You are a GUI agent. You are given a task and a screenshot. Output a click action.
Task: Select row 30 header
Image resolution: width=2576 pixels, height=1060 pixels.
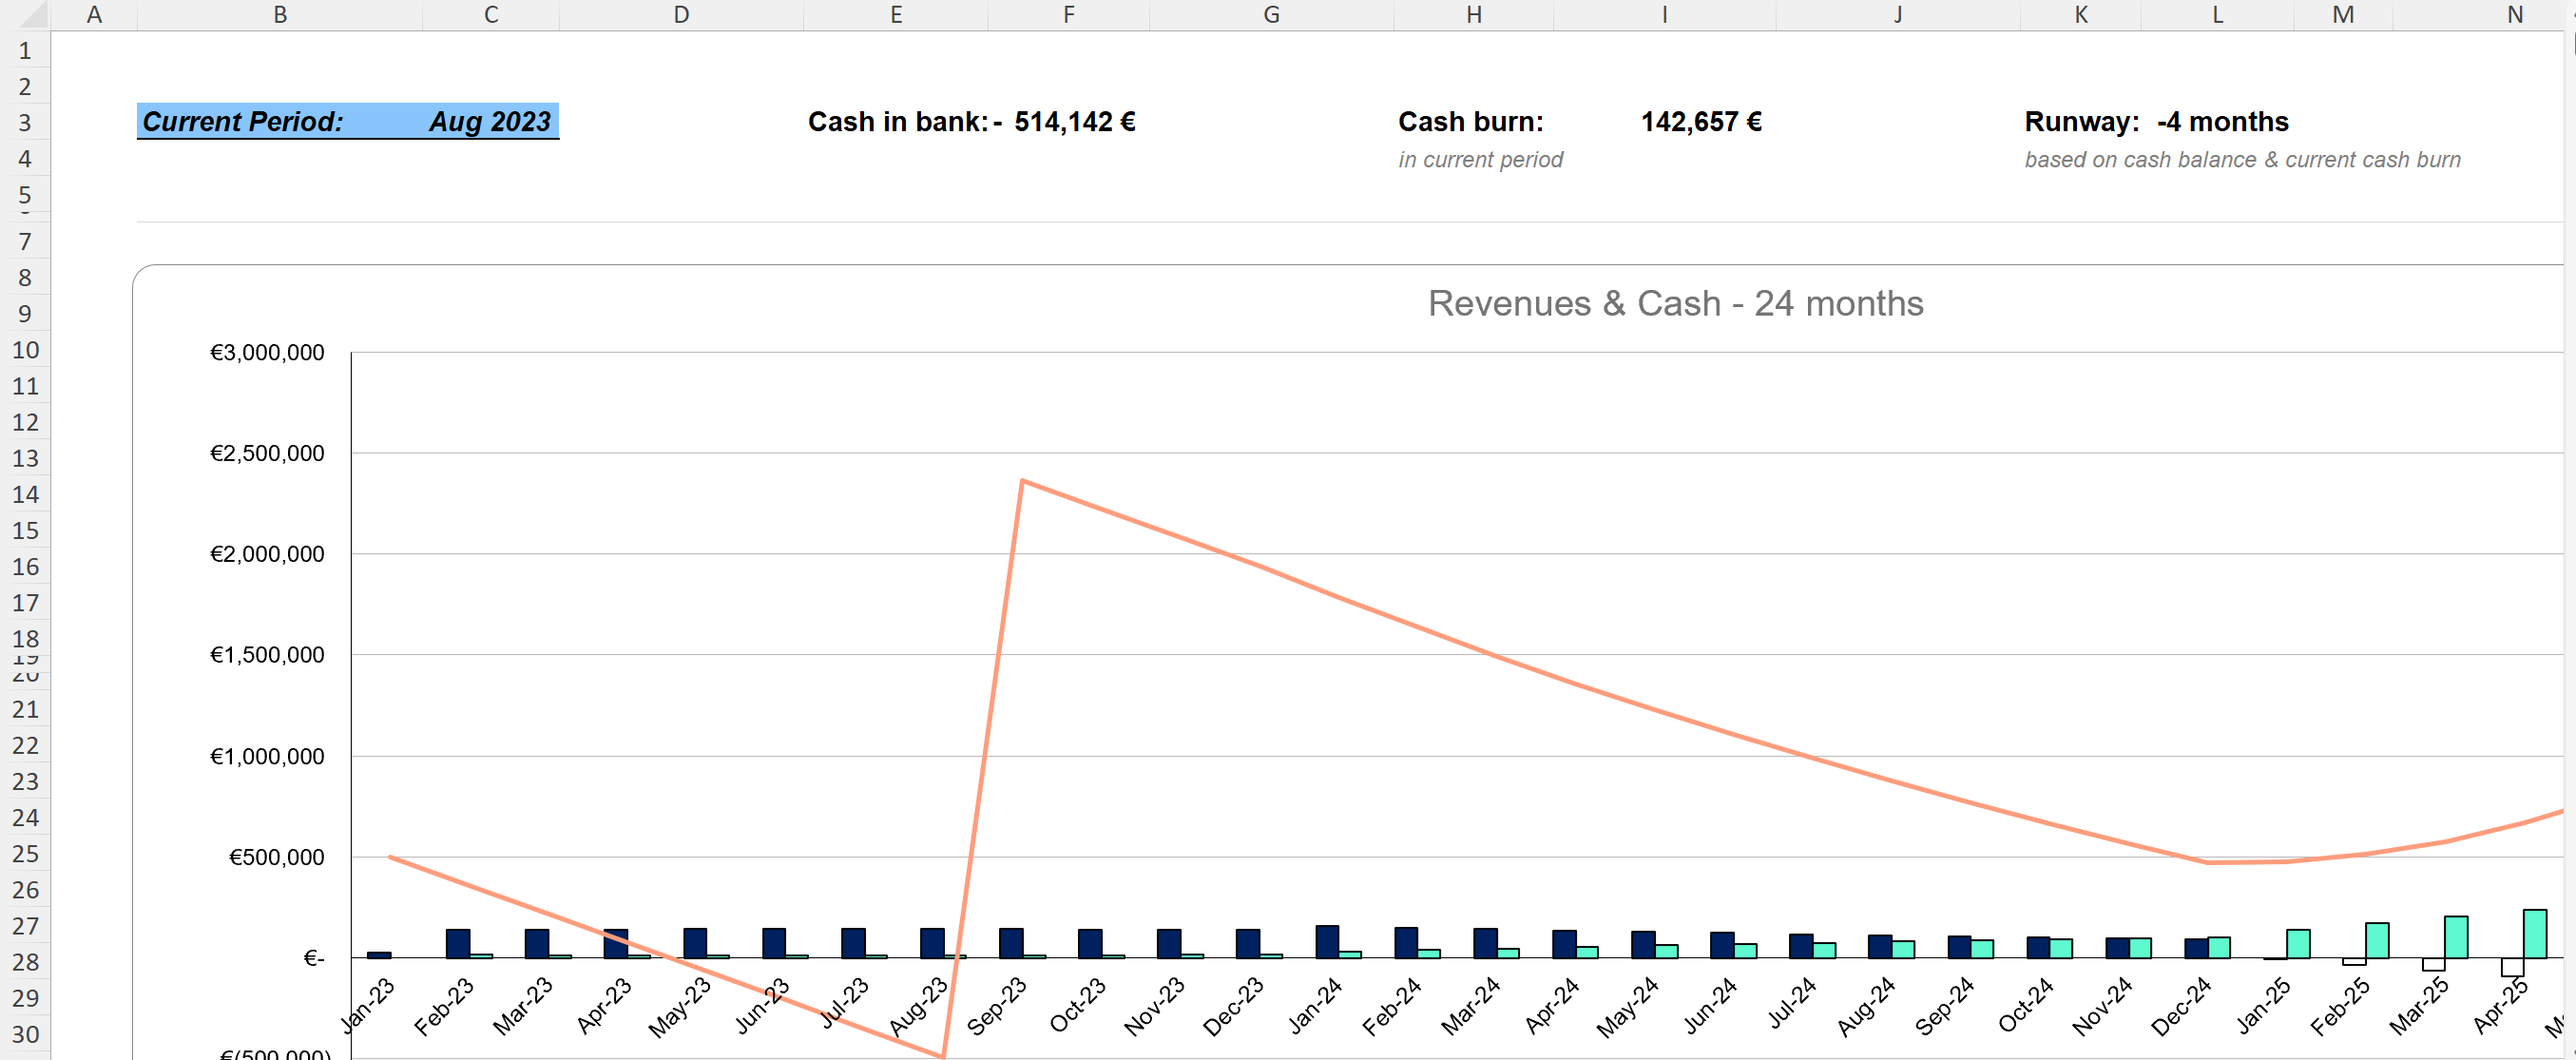[x=25, y=1033]
